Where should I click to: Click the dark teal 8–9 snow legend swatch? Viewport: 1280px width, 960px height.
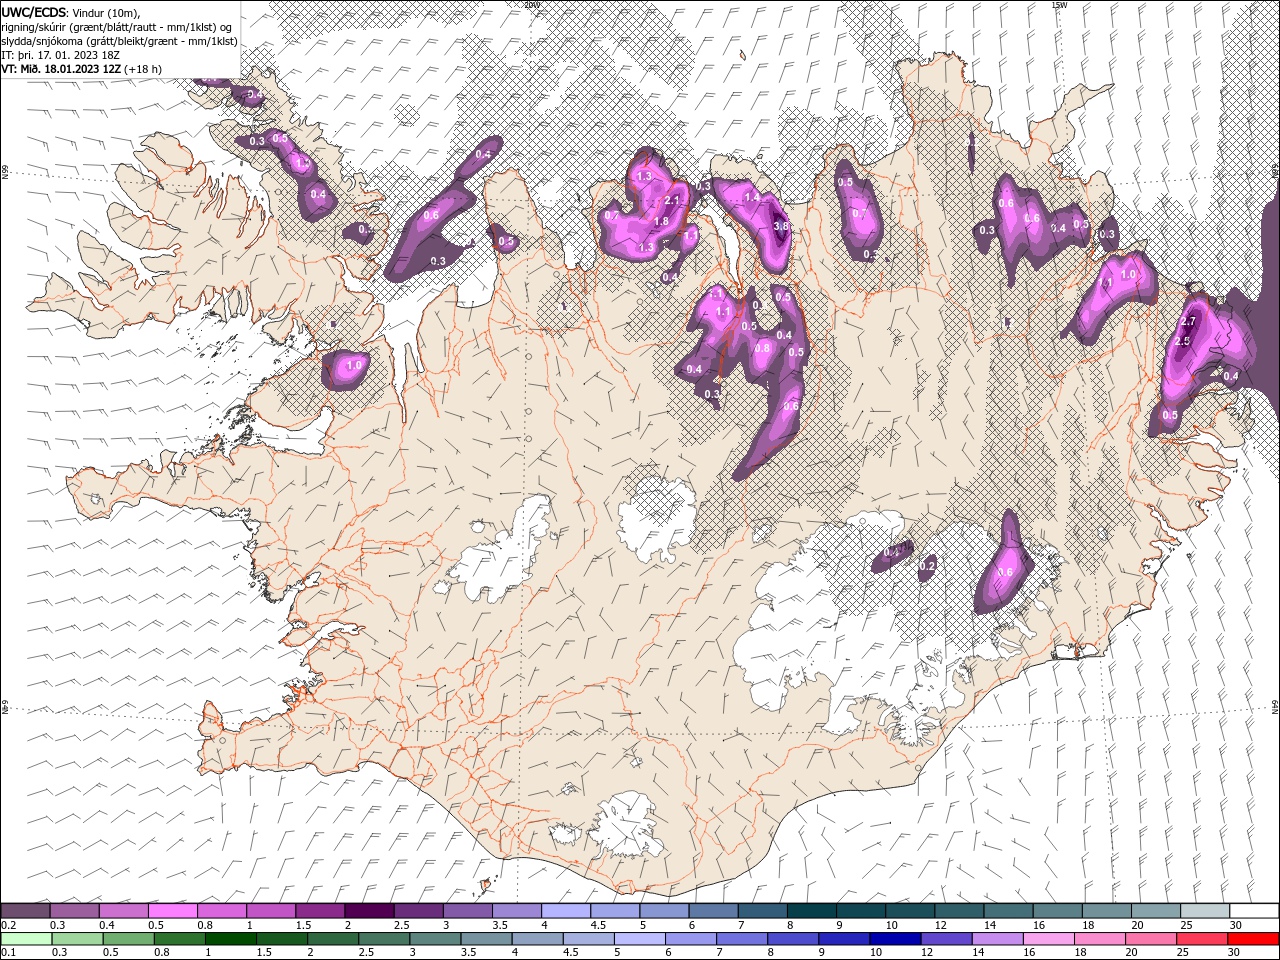[811, 911]
